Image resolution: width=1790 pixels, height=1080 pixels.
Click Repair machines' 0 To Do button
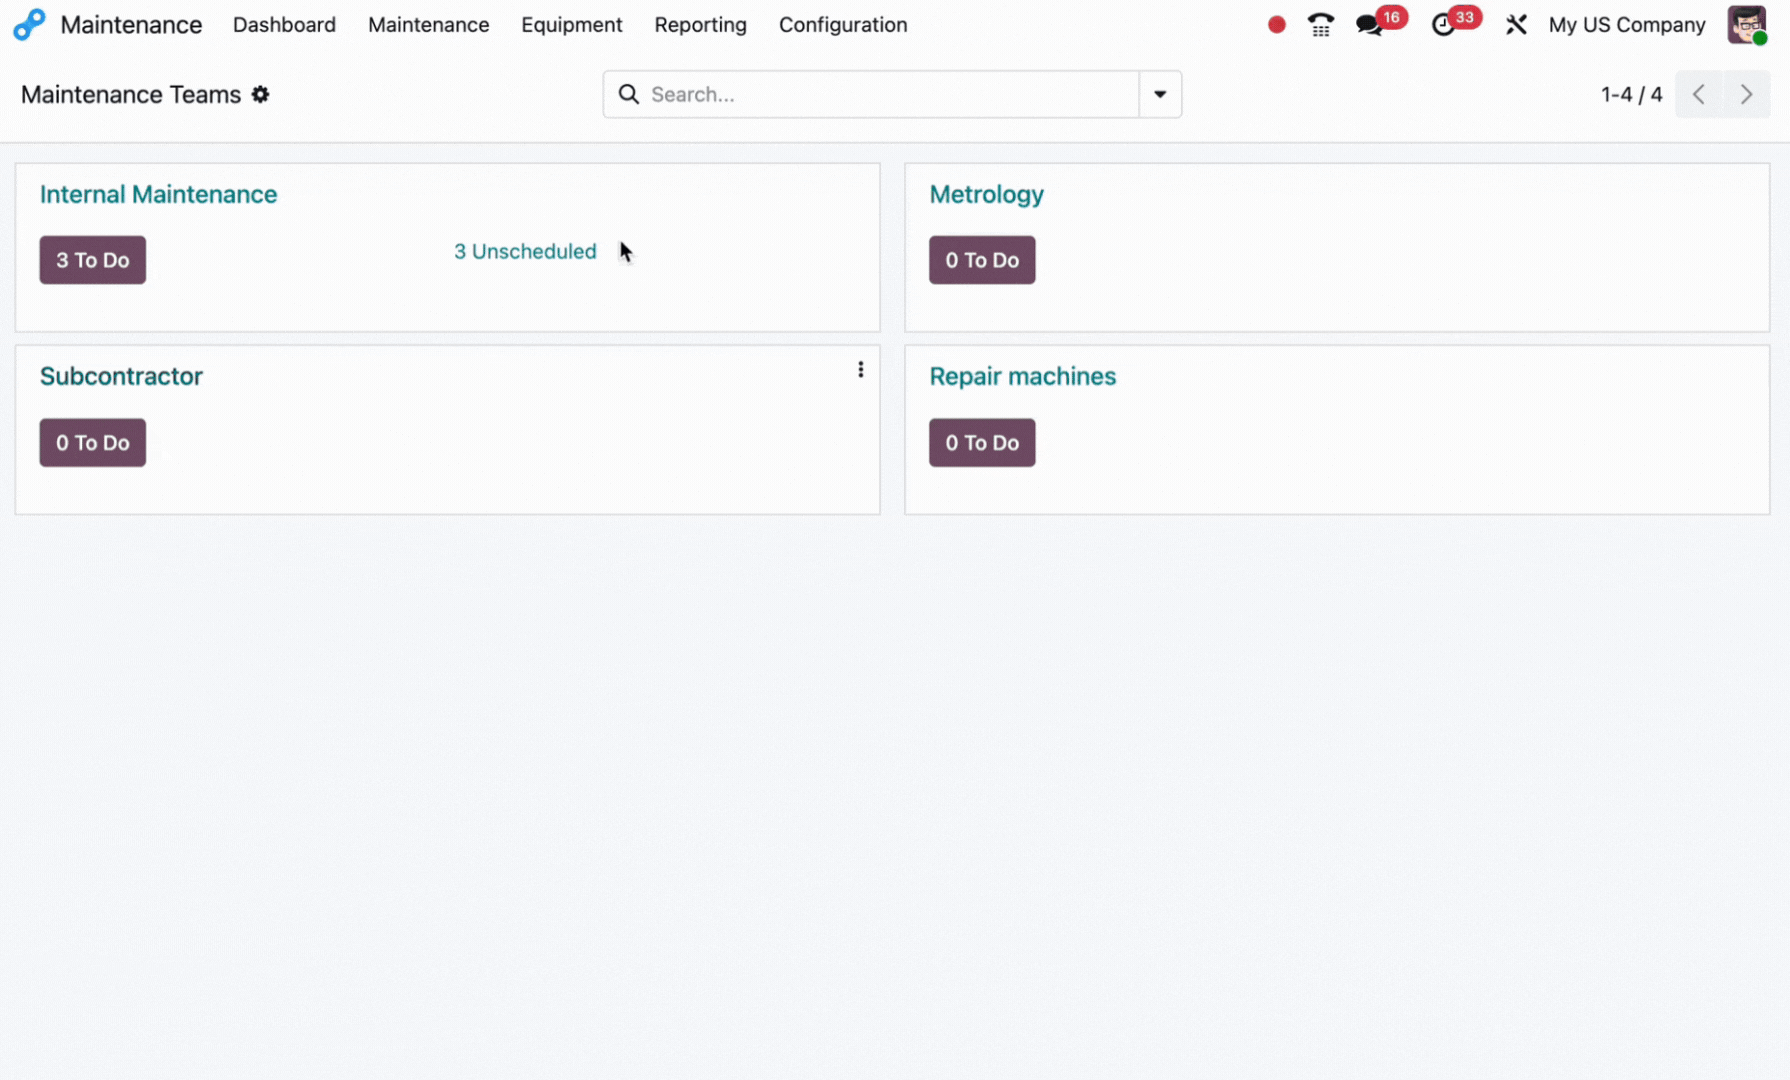pyautogui.click(x=982, y=443)
